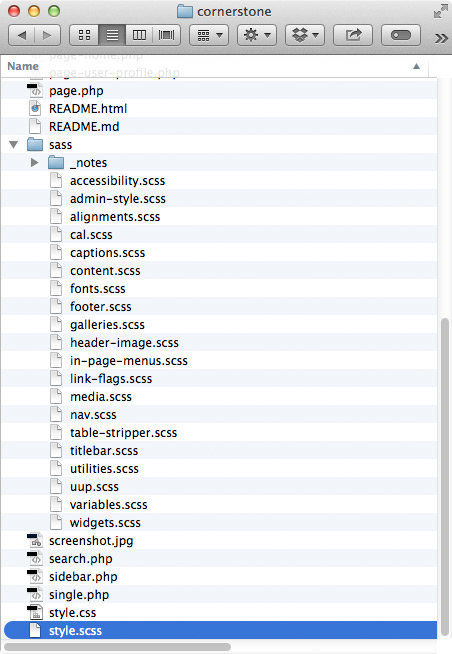Switch to column view
This screenshot has width=452, height=654.
pos(139,35)
